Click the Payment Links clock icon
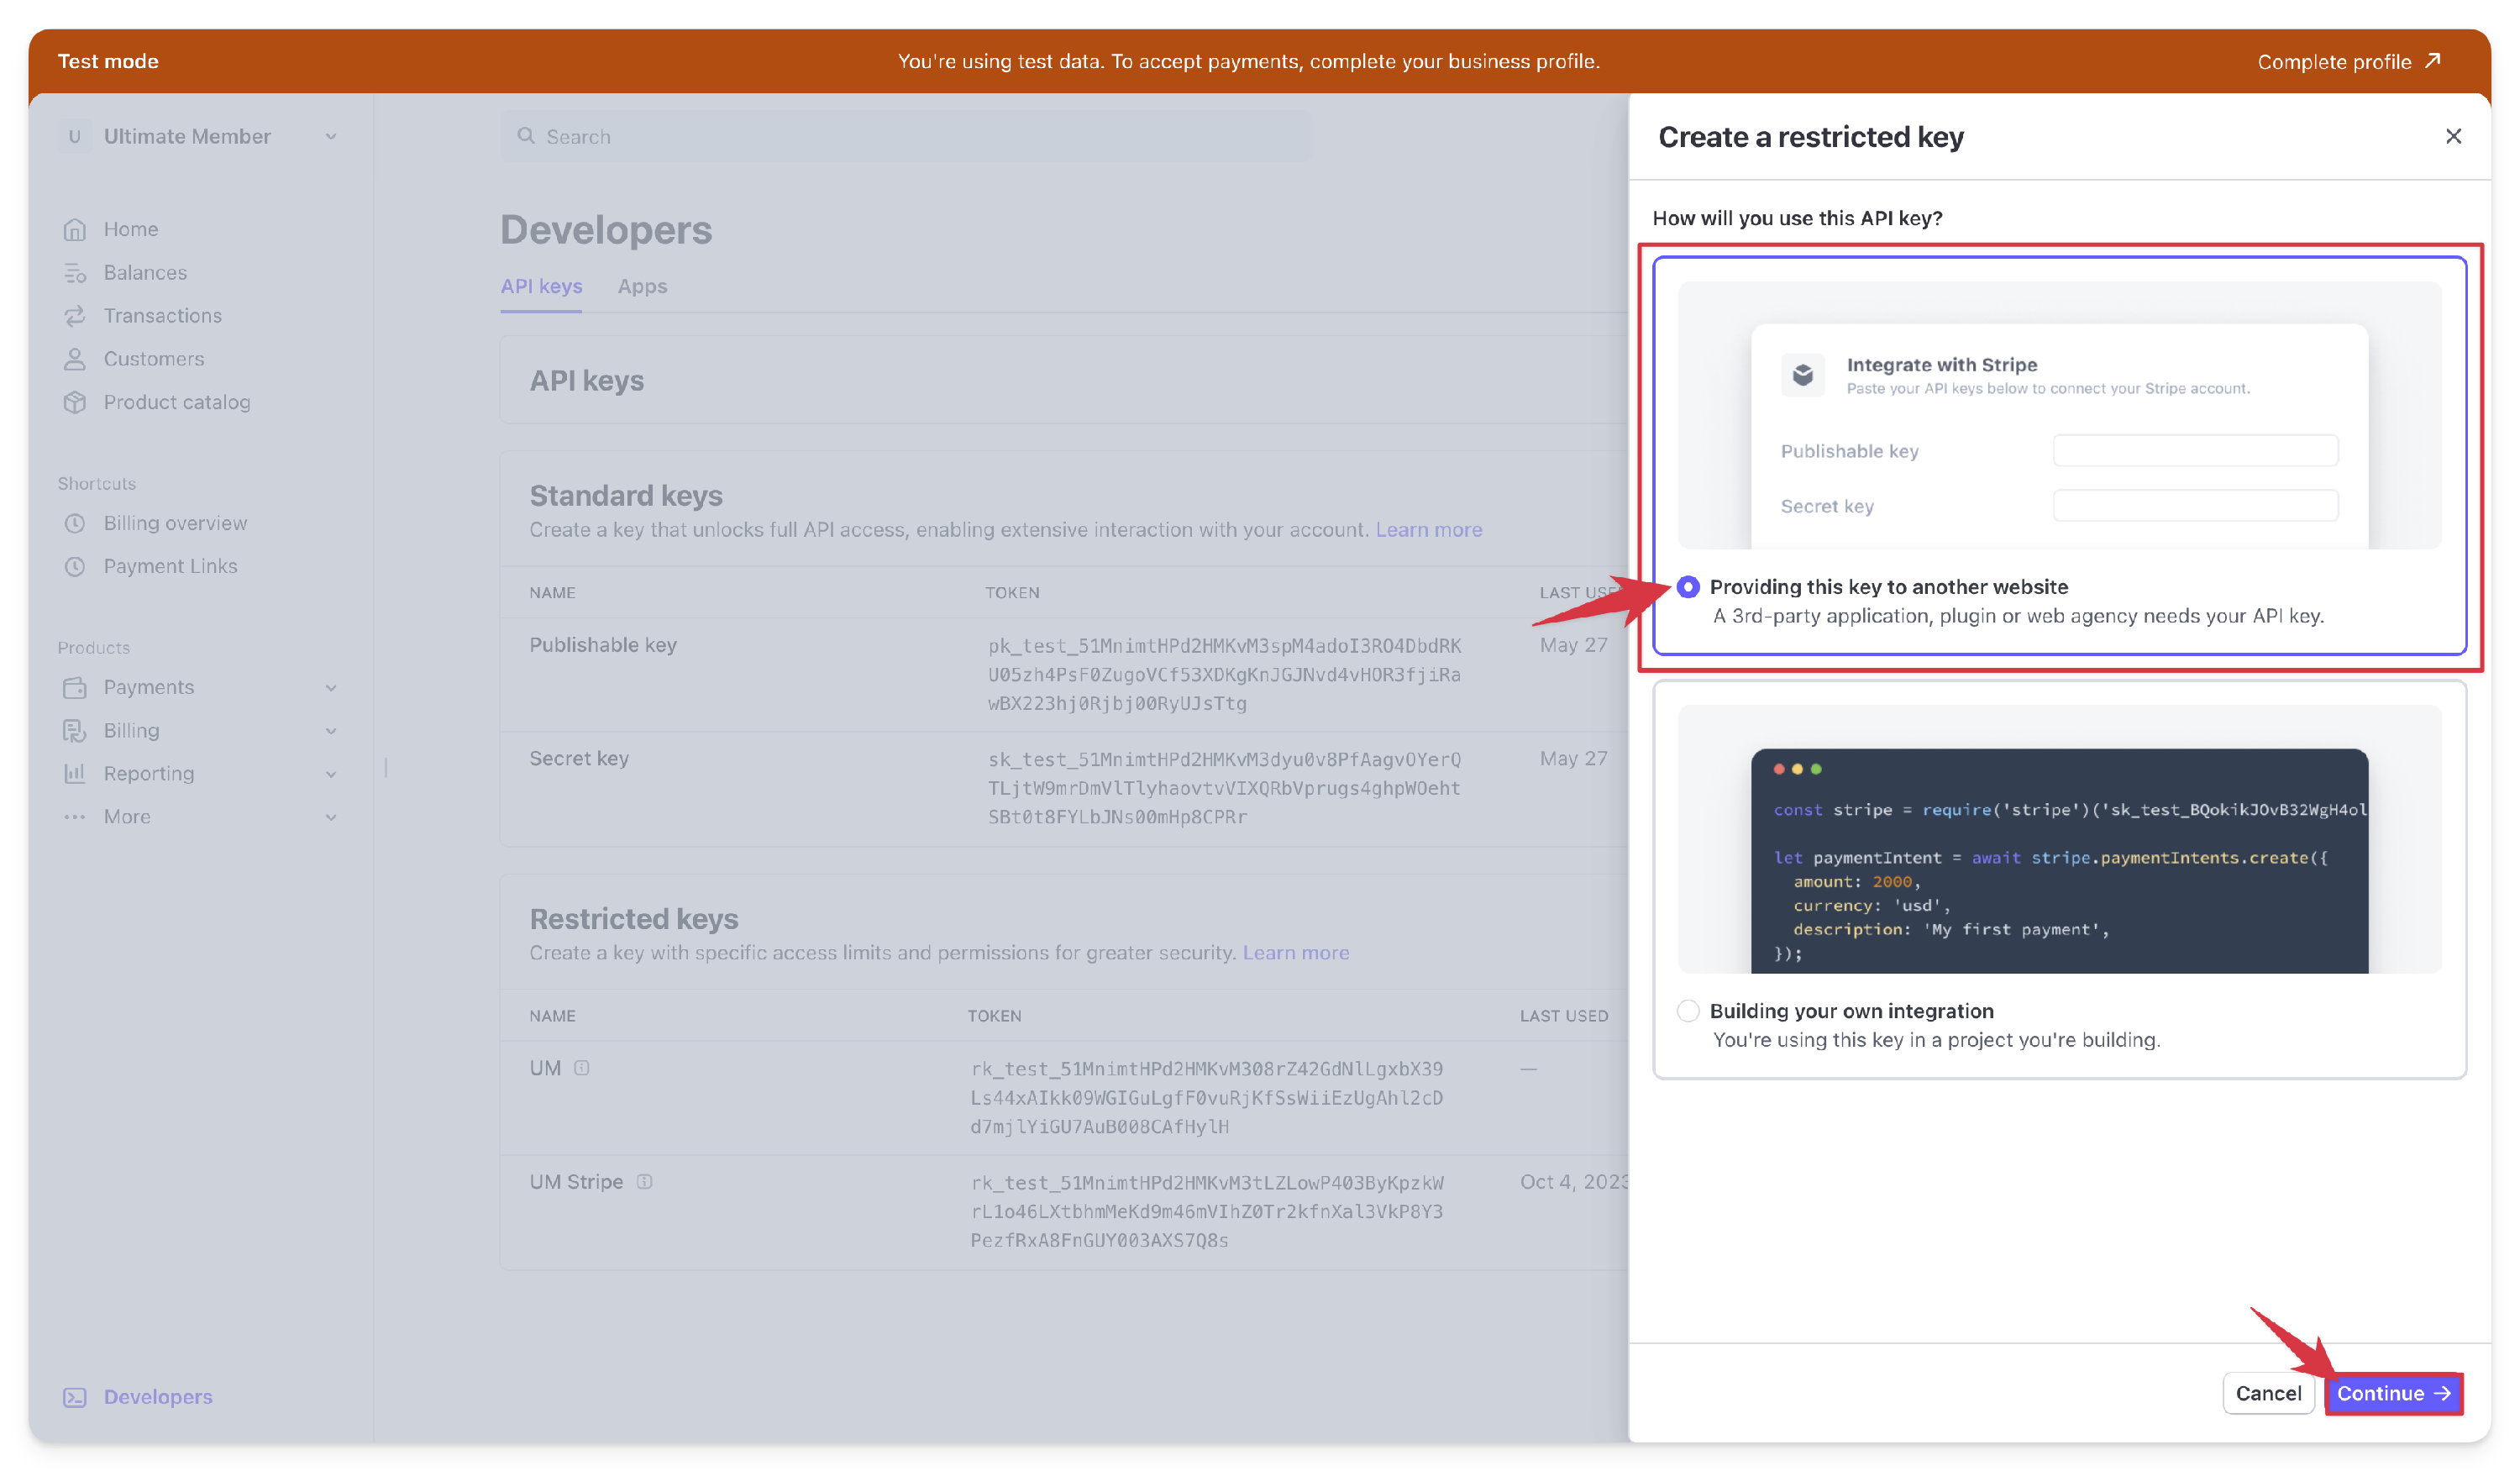 click(75, 566)
